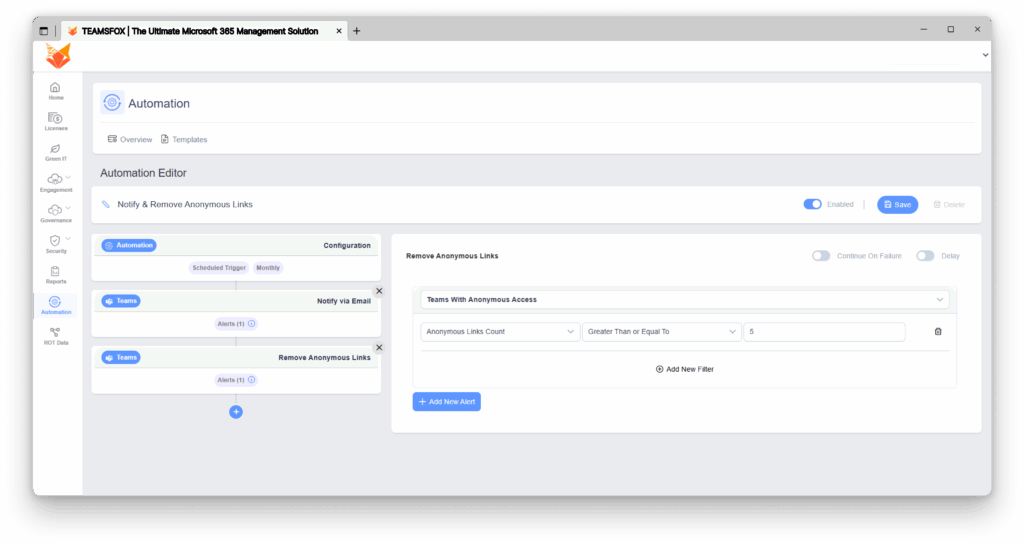Open Reports in the sidebar
1024x544 pixels.
[56, 275]
